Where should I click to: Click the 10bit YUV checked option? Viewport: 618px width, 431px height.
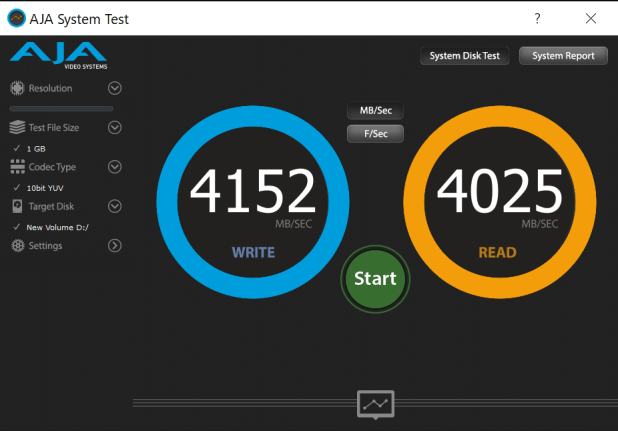tap(39, 188)
